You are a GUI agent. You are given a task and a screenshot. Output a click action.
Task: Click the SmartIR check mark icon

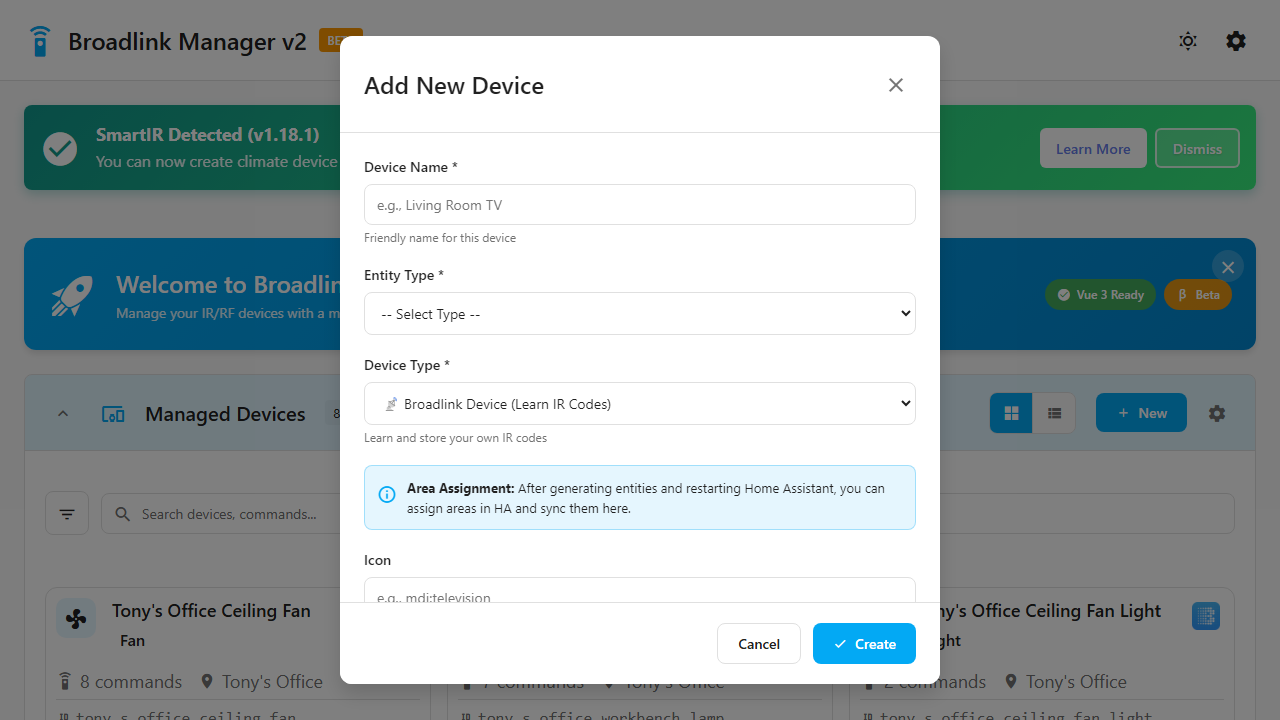click(60, 148)
